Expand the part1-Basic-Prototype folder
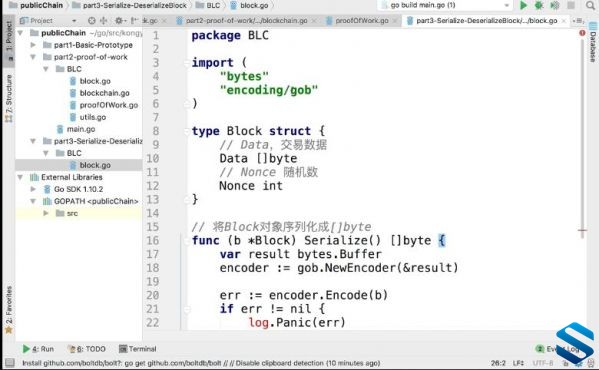Viewport: 599px width, 370px height. coord(33,45)
